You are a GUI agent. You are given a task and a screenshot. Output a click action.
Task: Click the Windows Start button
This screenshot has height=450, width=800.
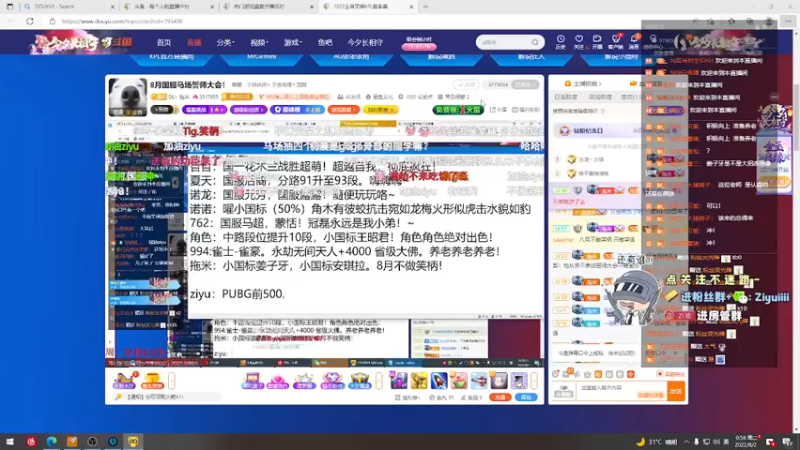[10, 441]
